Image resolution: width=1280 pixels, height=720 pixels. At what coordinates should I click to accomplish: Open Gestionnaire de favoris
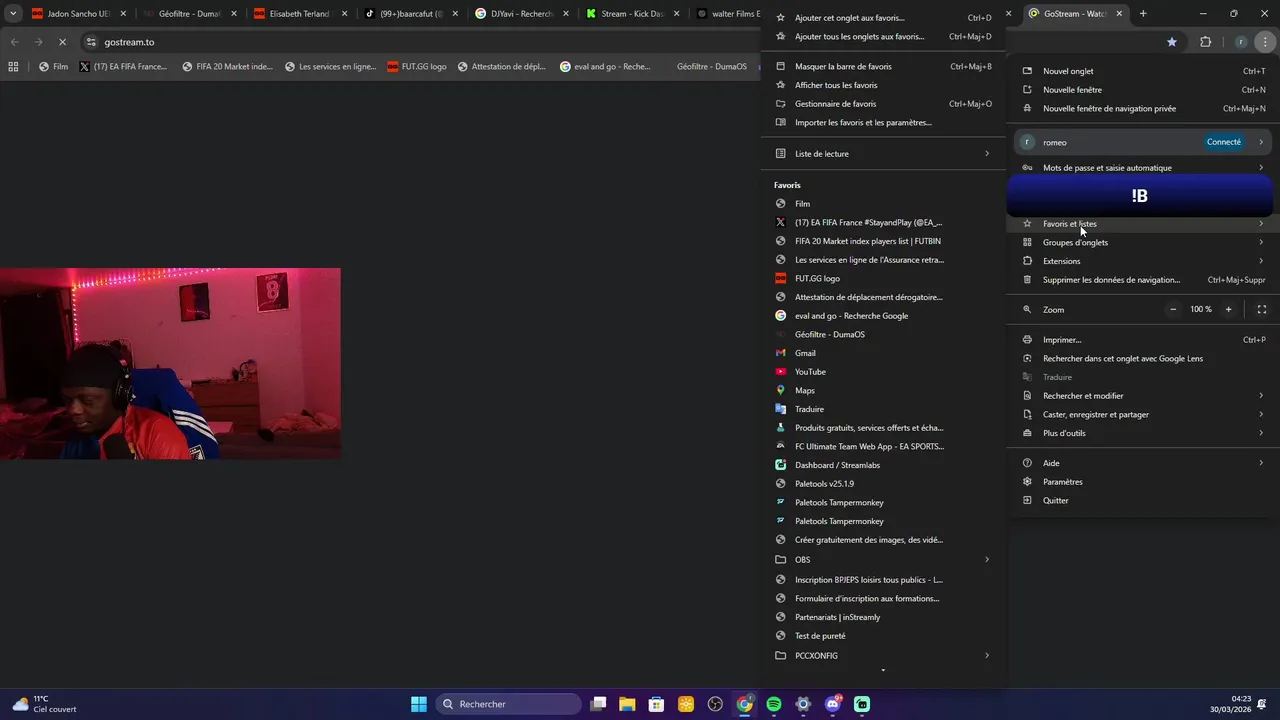pyautogui.click(x=883, y=104)
